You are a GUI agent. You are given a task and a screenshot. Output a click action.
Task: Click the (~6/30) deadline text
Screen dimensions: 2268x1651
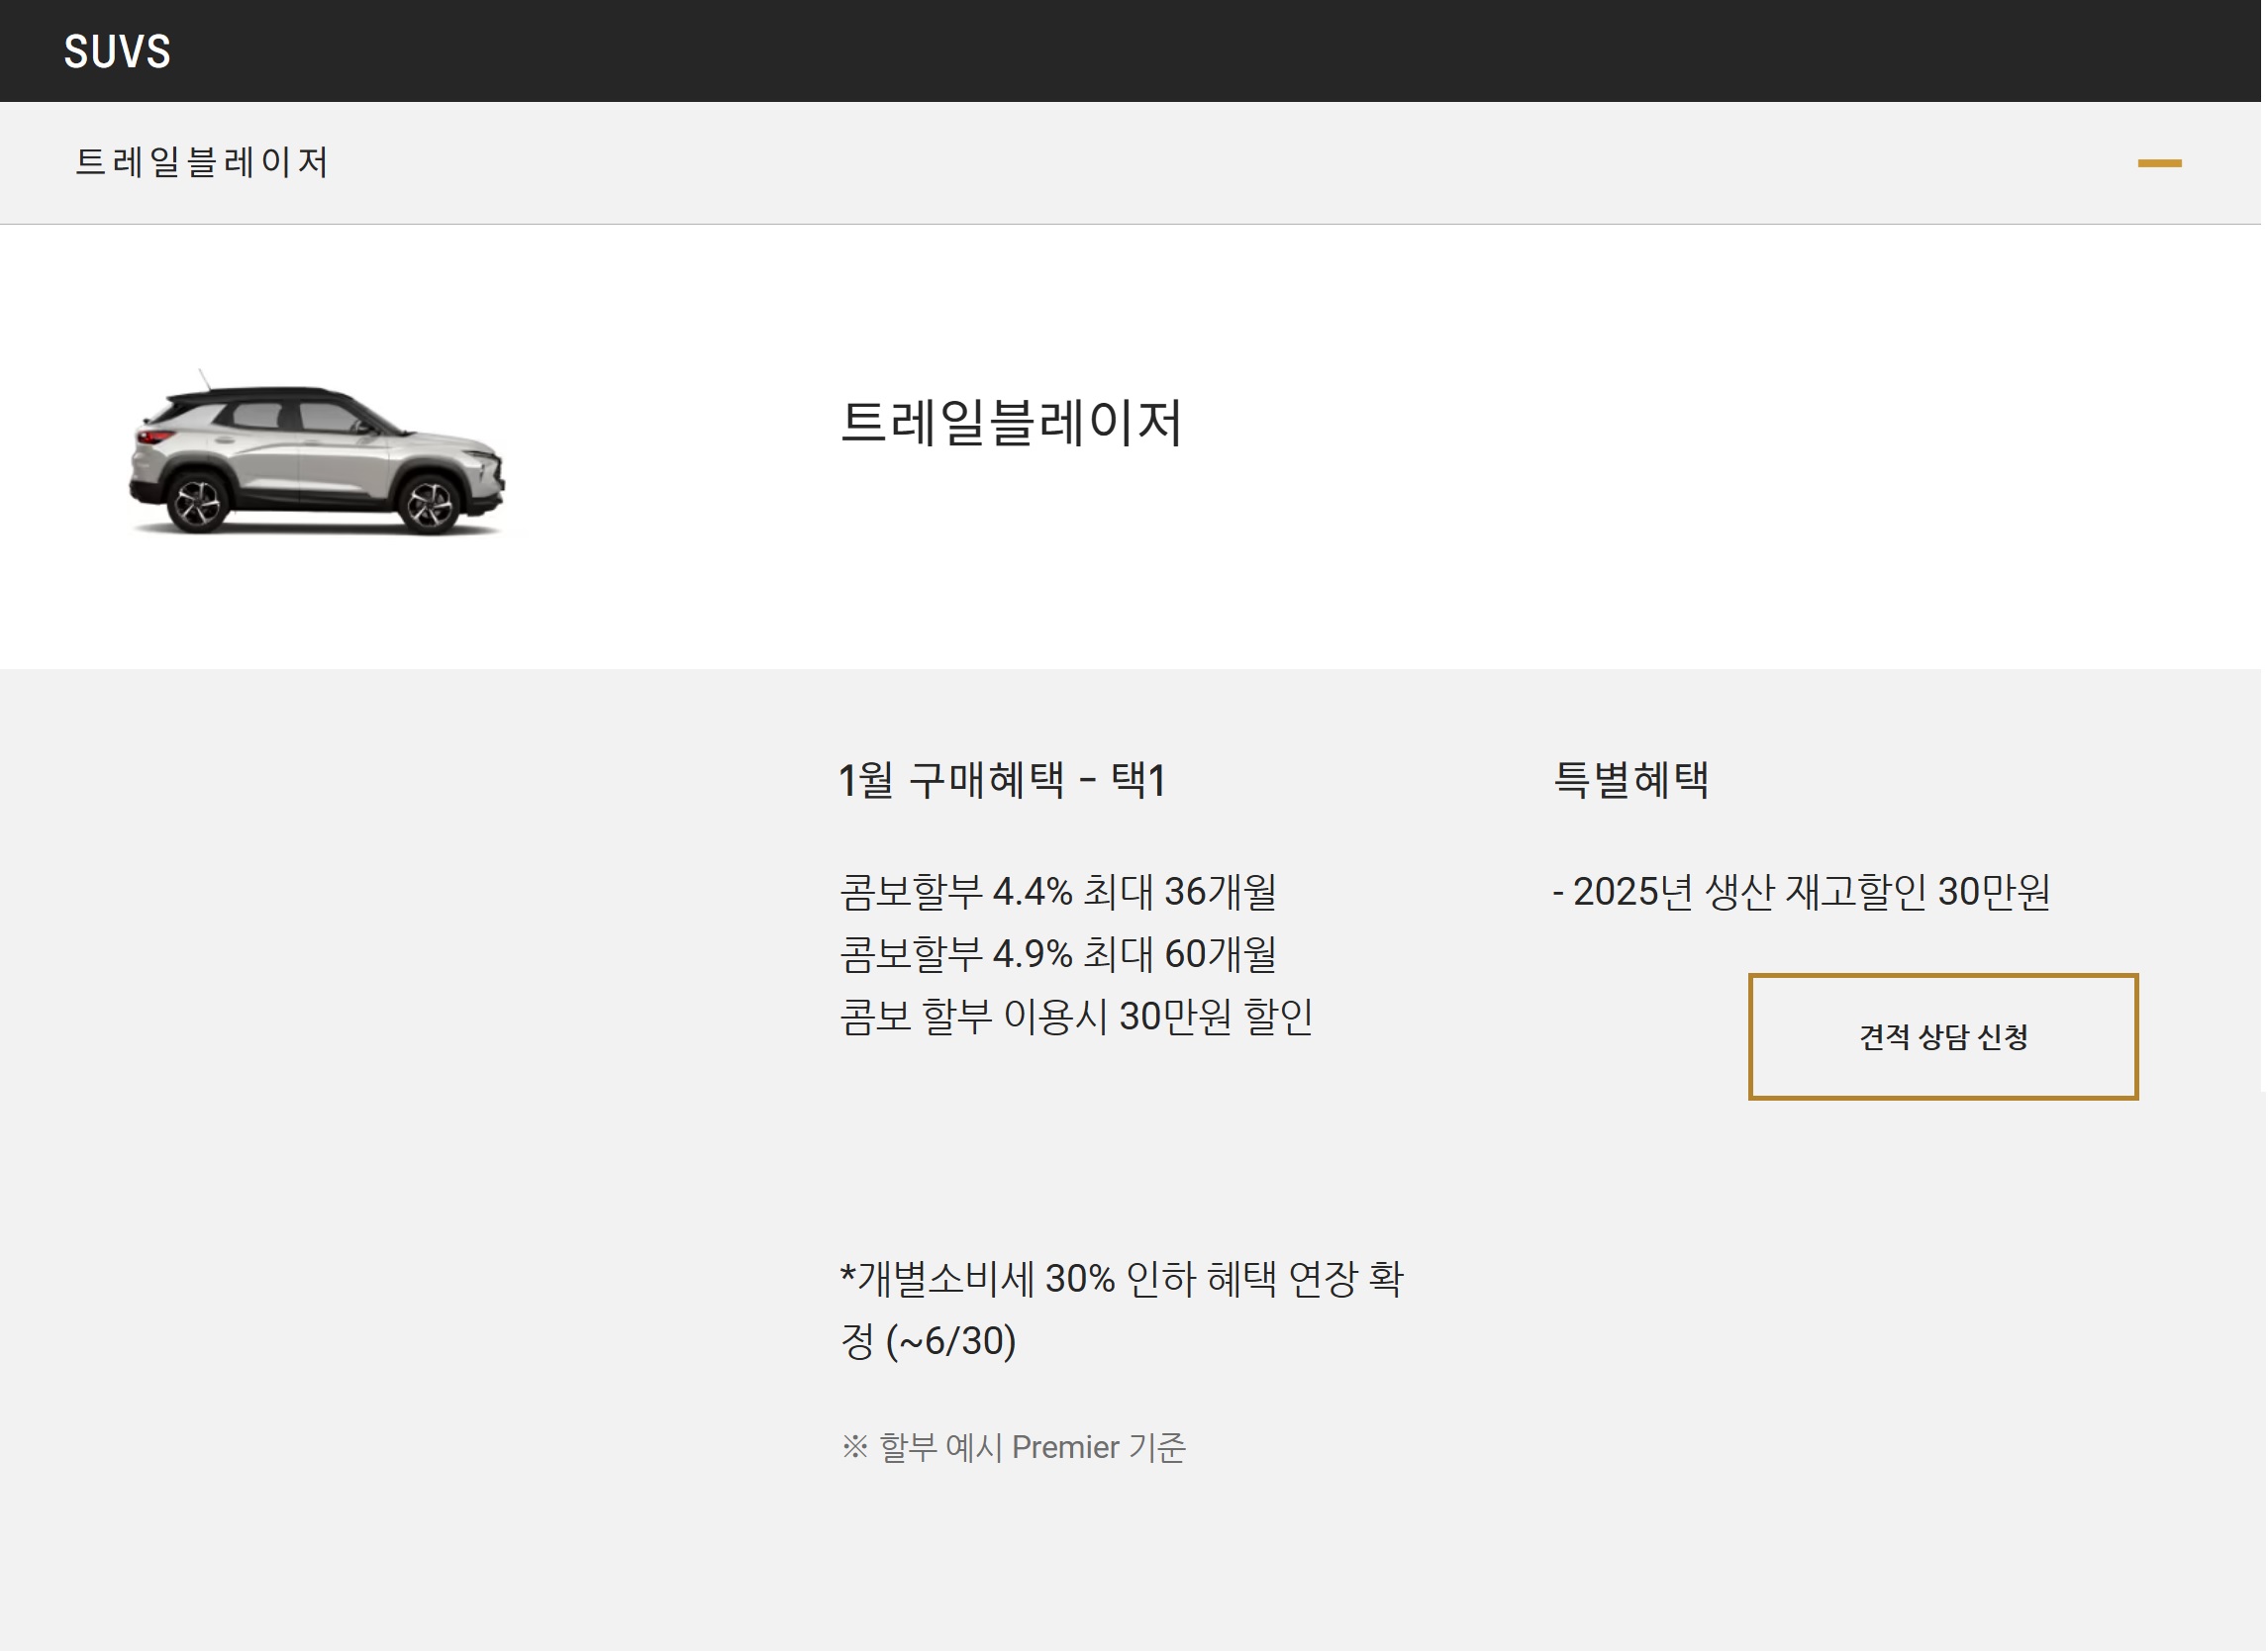click(x=950, y=1341)
